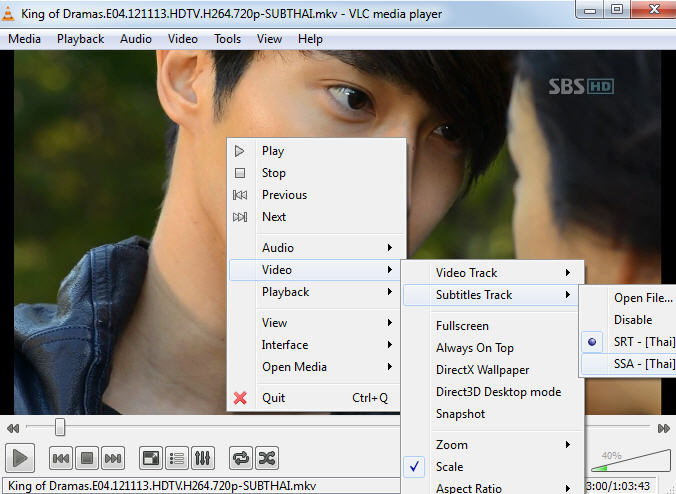676x494 pixels.
Task: Click Stop in the context menu
Action: (317, 173)
